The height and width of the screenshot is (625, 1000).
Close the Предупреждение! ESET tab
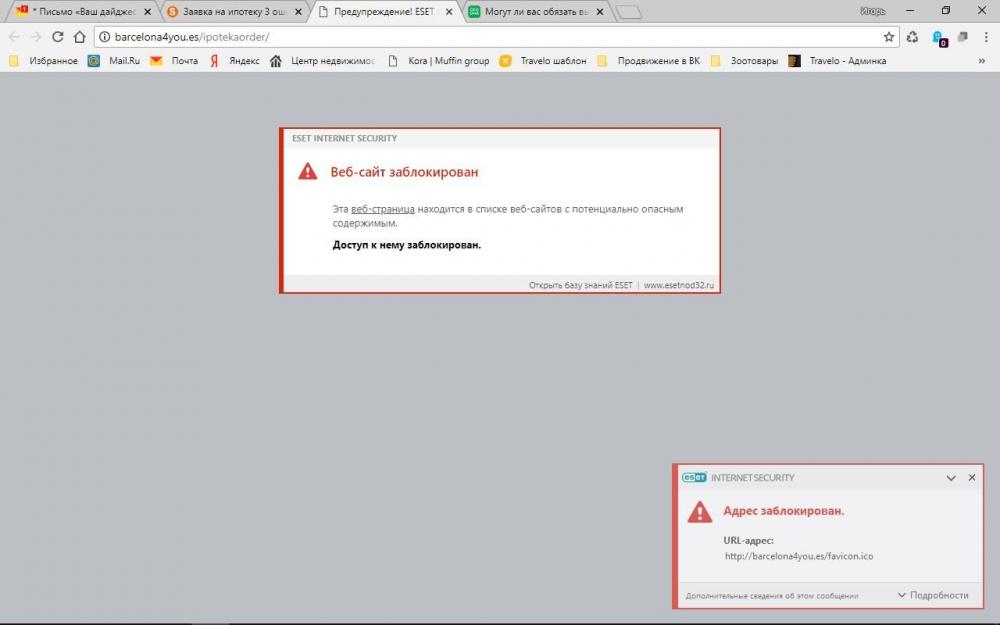click(449, 11)
